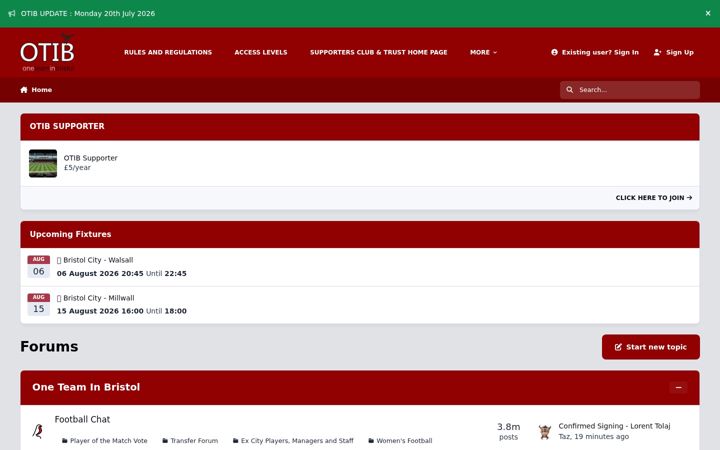Go to Supporters Club & Trust home page

coord(378,52)
